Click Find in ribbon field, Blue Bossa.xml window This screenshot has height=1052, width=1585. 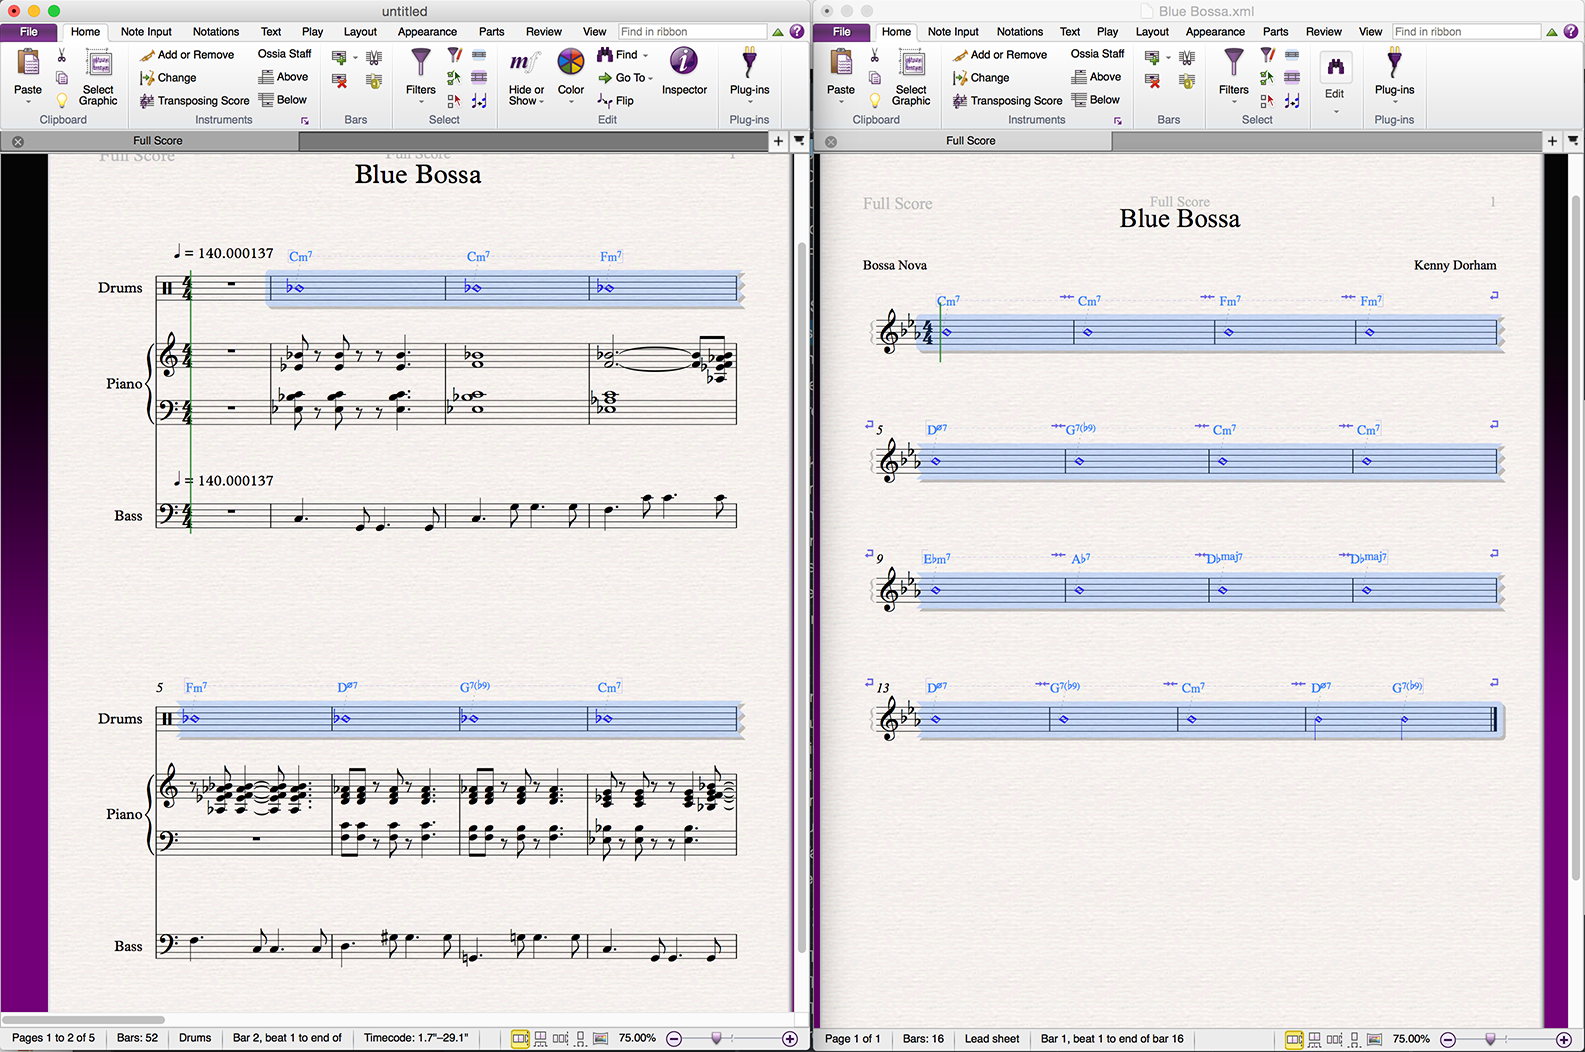tap(1466, 32)
